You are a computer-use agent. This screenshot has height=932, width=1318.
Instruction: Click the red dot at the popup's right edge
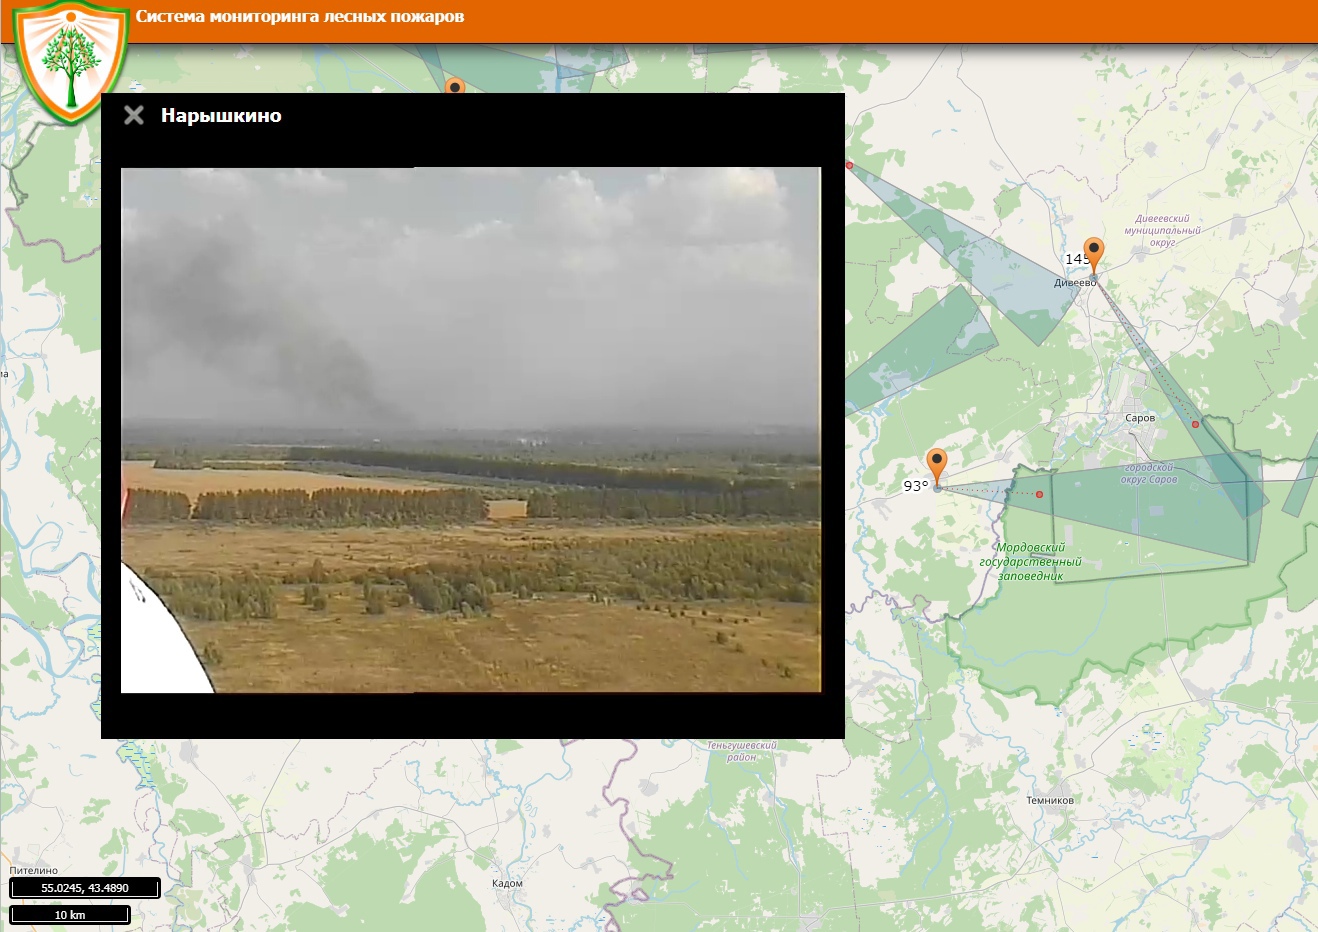pos(849,165)
